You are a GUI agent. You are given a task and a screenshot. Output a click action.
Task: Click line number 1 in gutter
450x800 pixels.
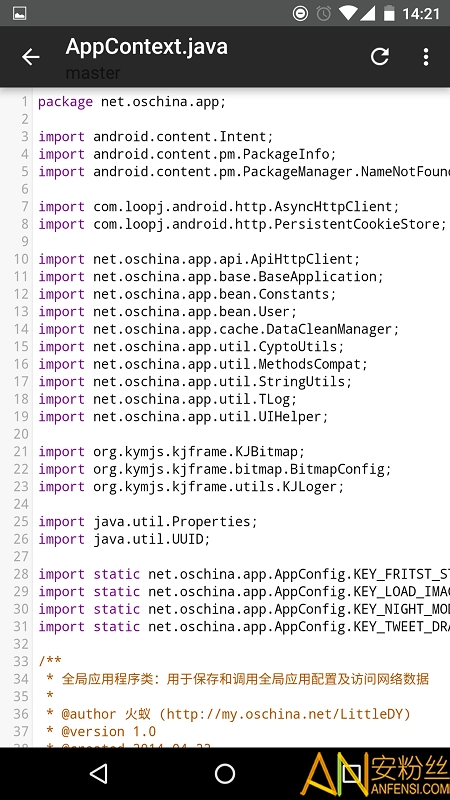[x=24, y=102]
